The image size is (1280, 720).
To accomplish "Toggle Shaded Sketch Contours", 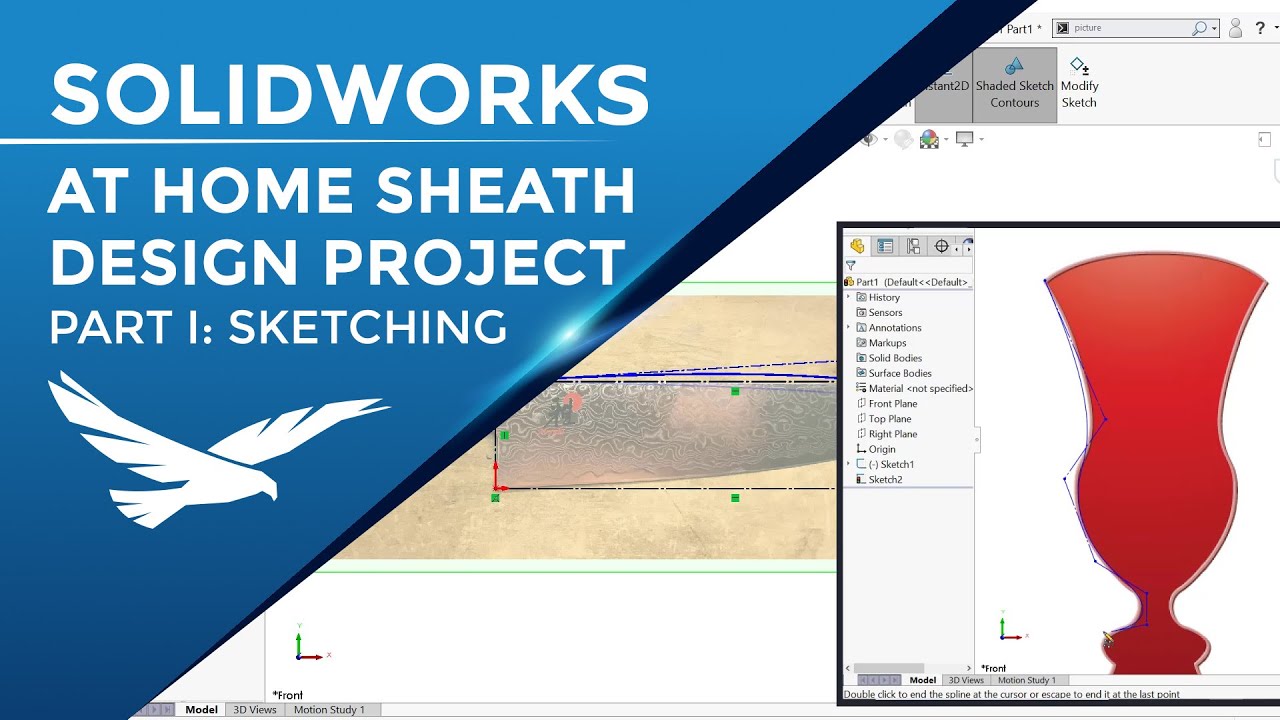I will pos(1015,86).
